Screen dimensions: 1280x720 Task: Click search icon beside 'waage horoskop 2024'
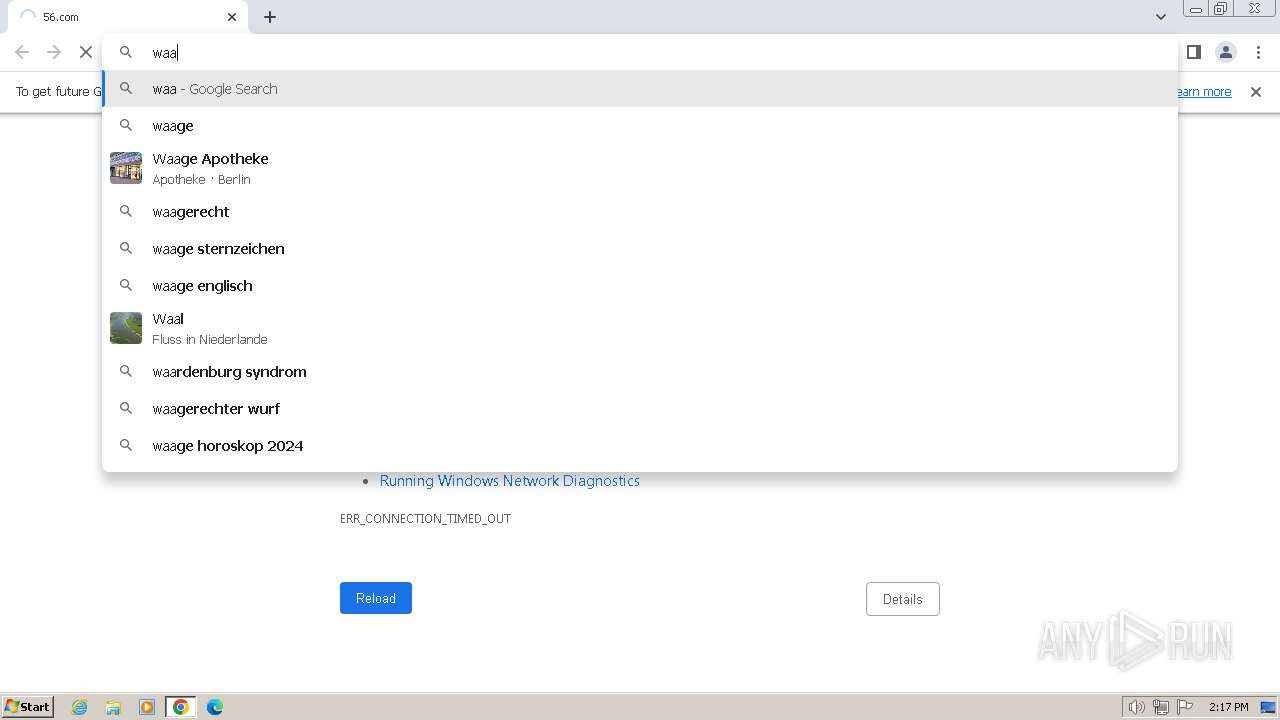coord(126,446)
